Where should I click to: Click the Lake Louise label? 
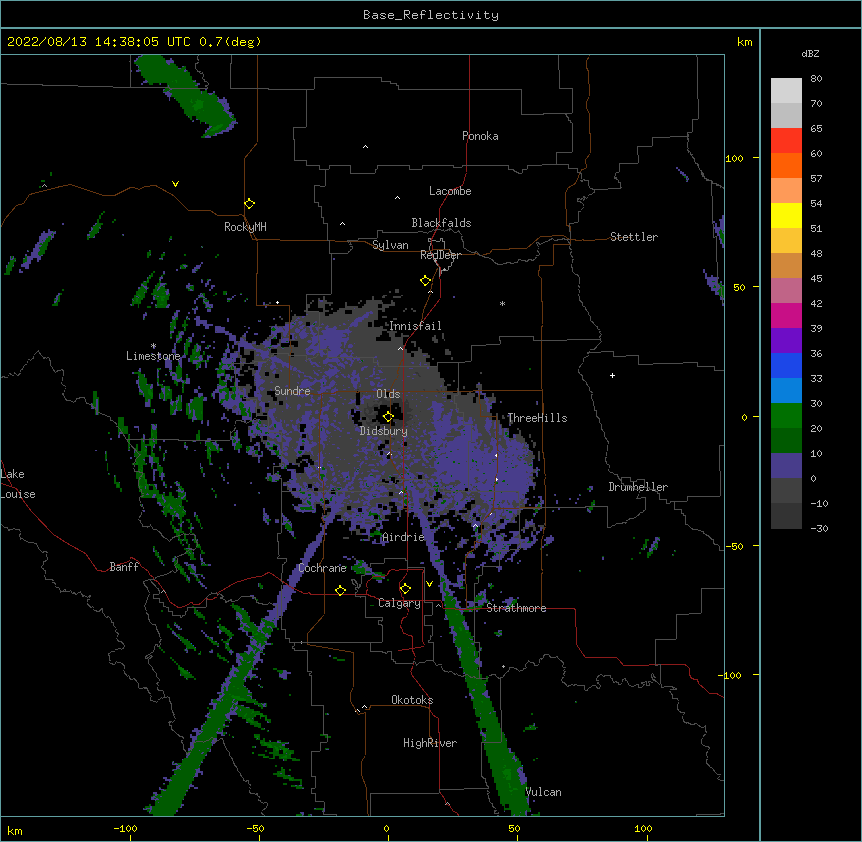pos(18,484)
